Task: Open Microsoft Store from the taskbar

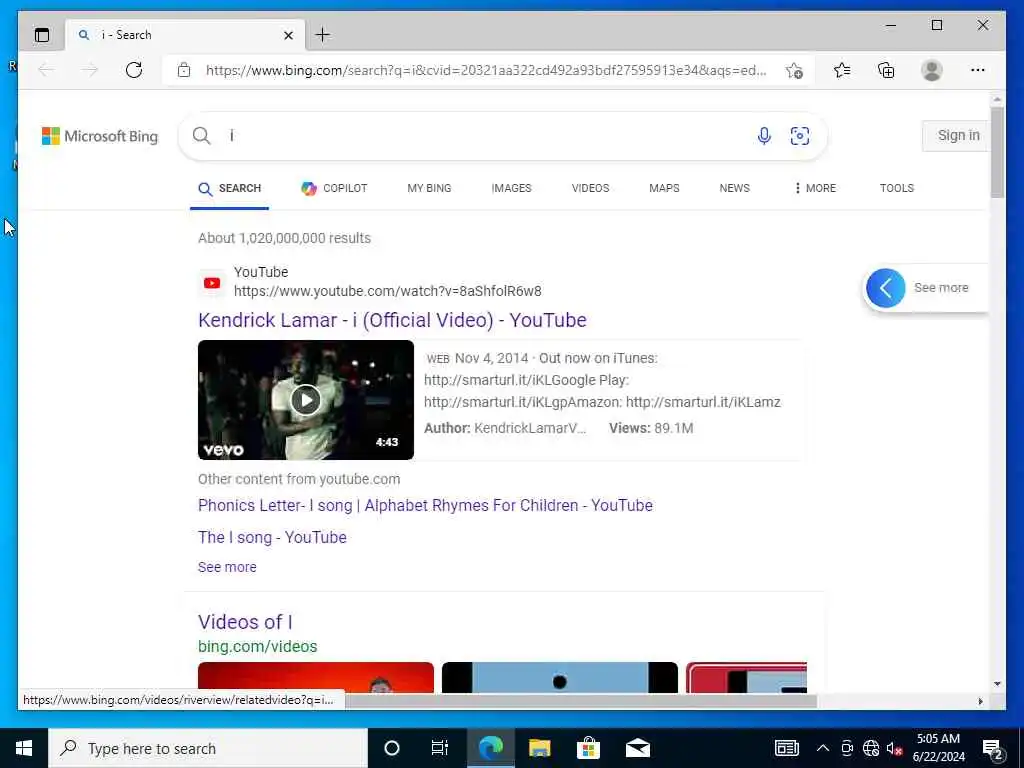Action: tap(588, 748)
